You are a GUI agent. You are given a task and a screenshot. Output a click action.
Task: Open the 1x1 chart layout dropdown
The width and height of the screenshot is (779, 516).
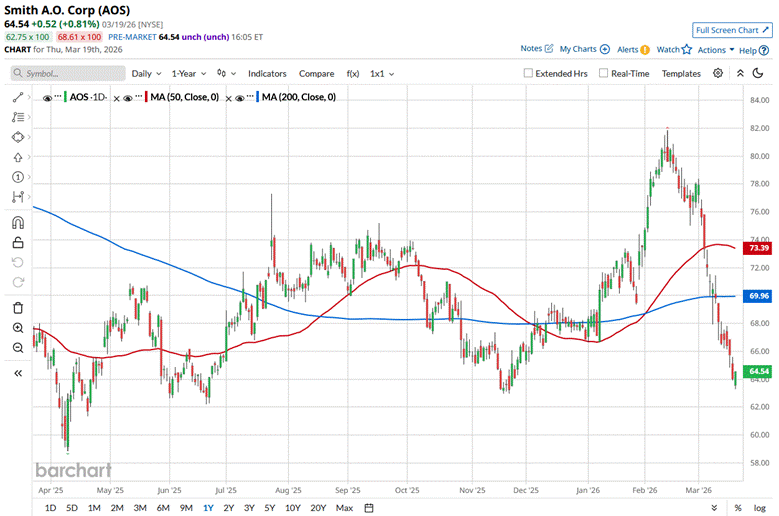(x=382, y=74)
